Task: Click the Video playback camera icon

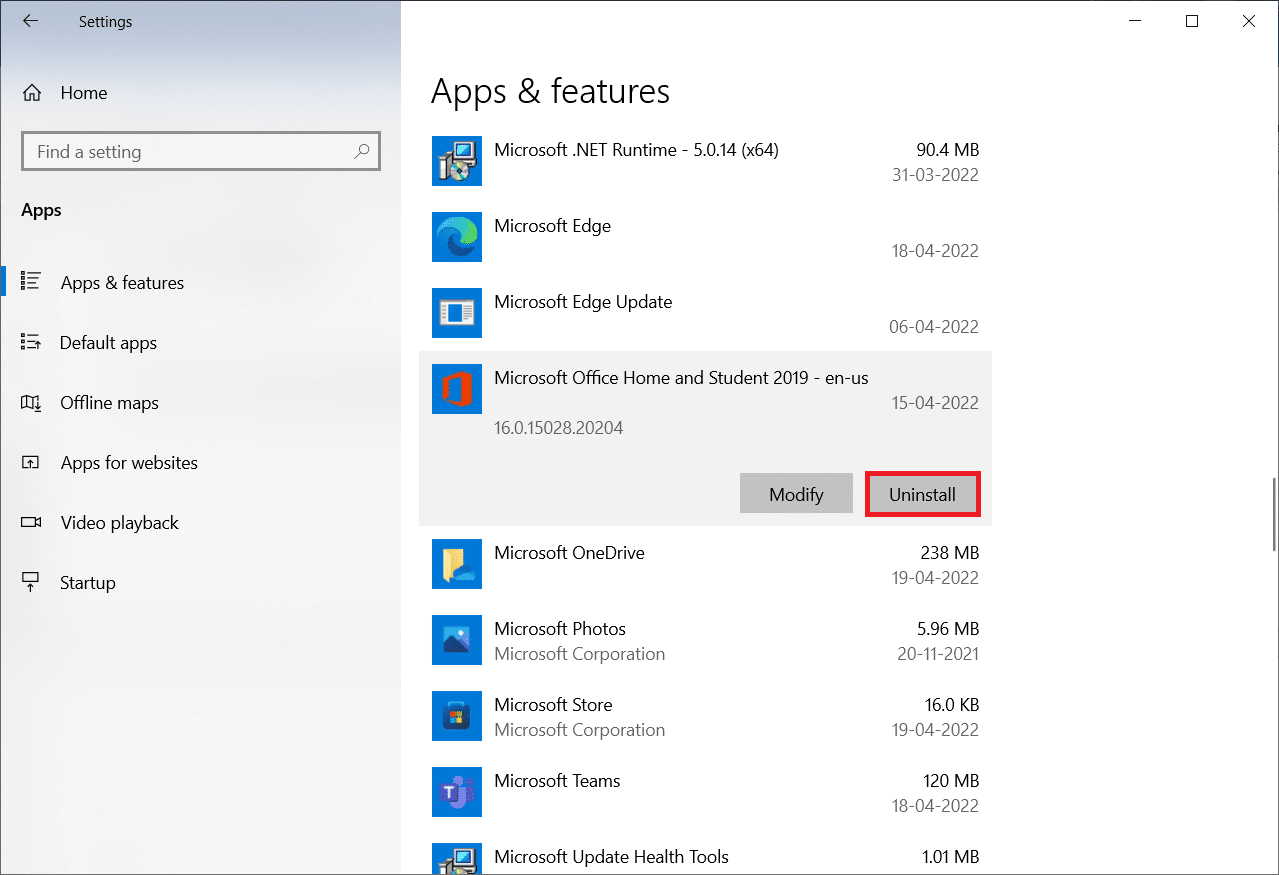Action: point(30,523)
